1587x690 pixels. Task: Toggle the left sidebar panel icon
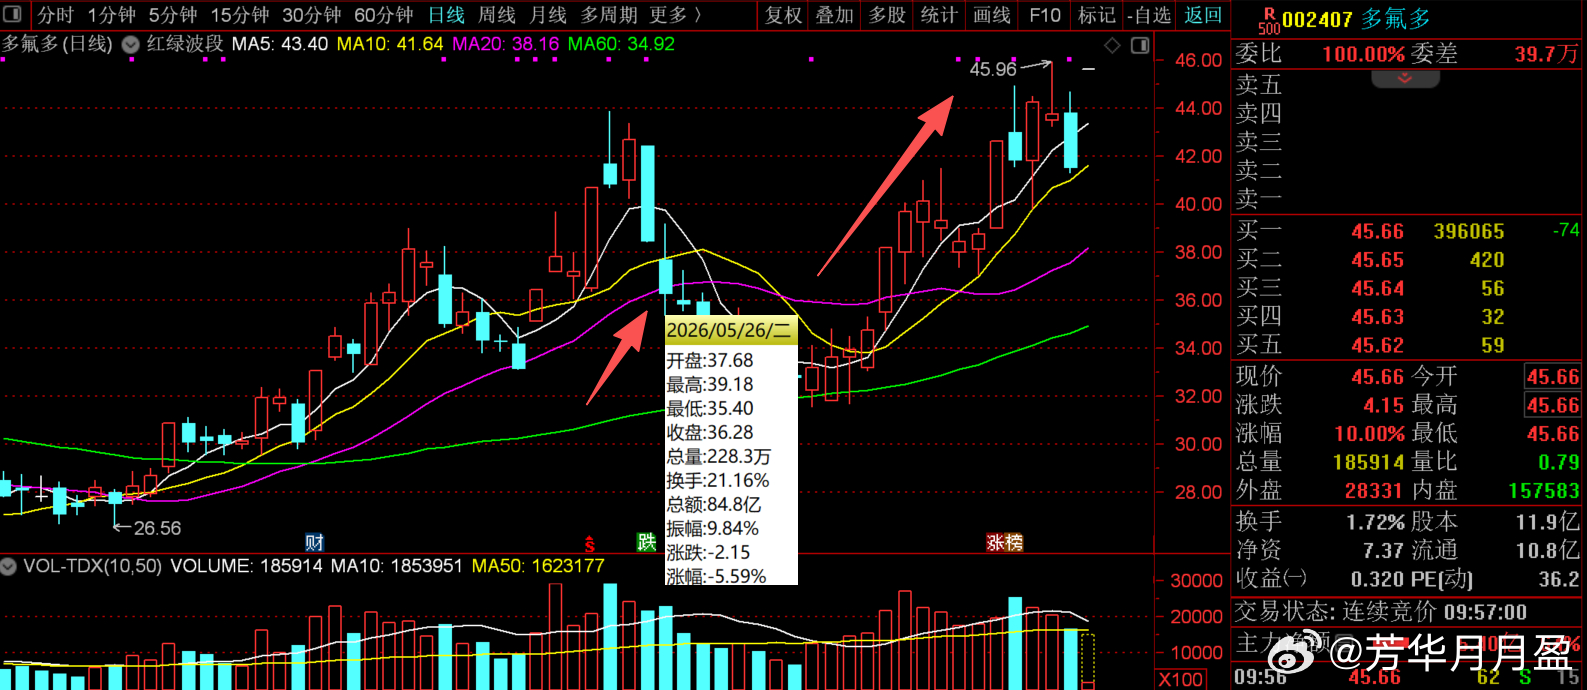point(13,14)
